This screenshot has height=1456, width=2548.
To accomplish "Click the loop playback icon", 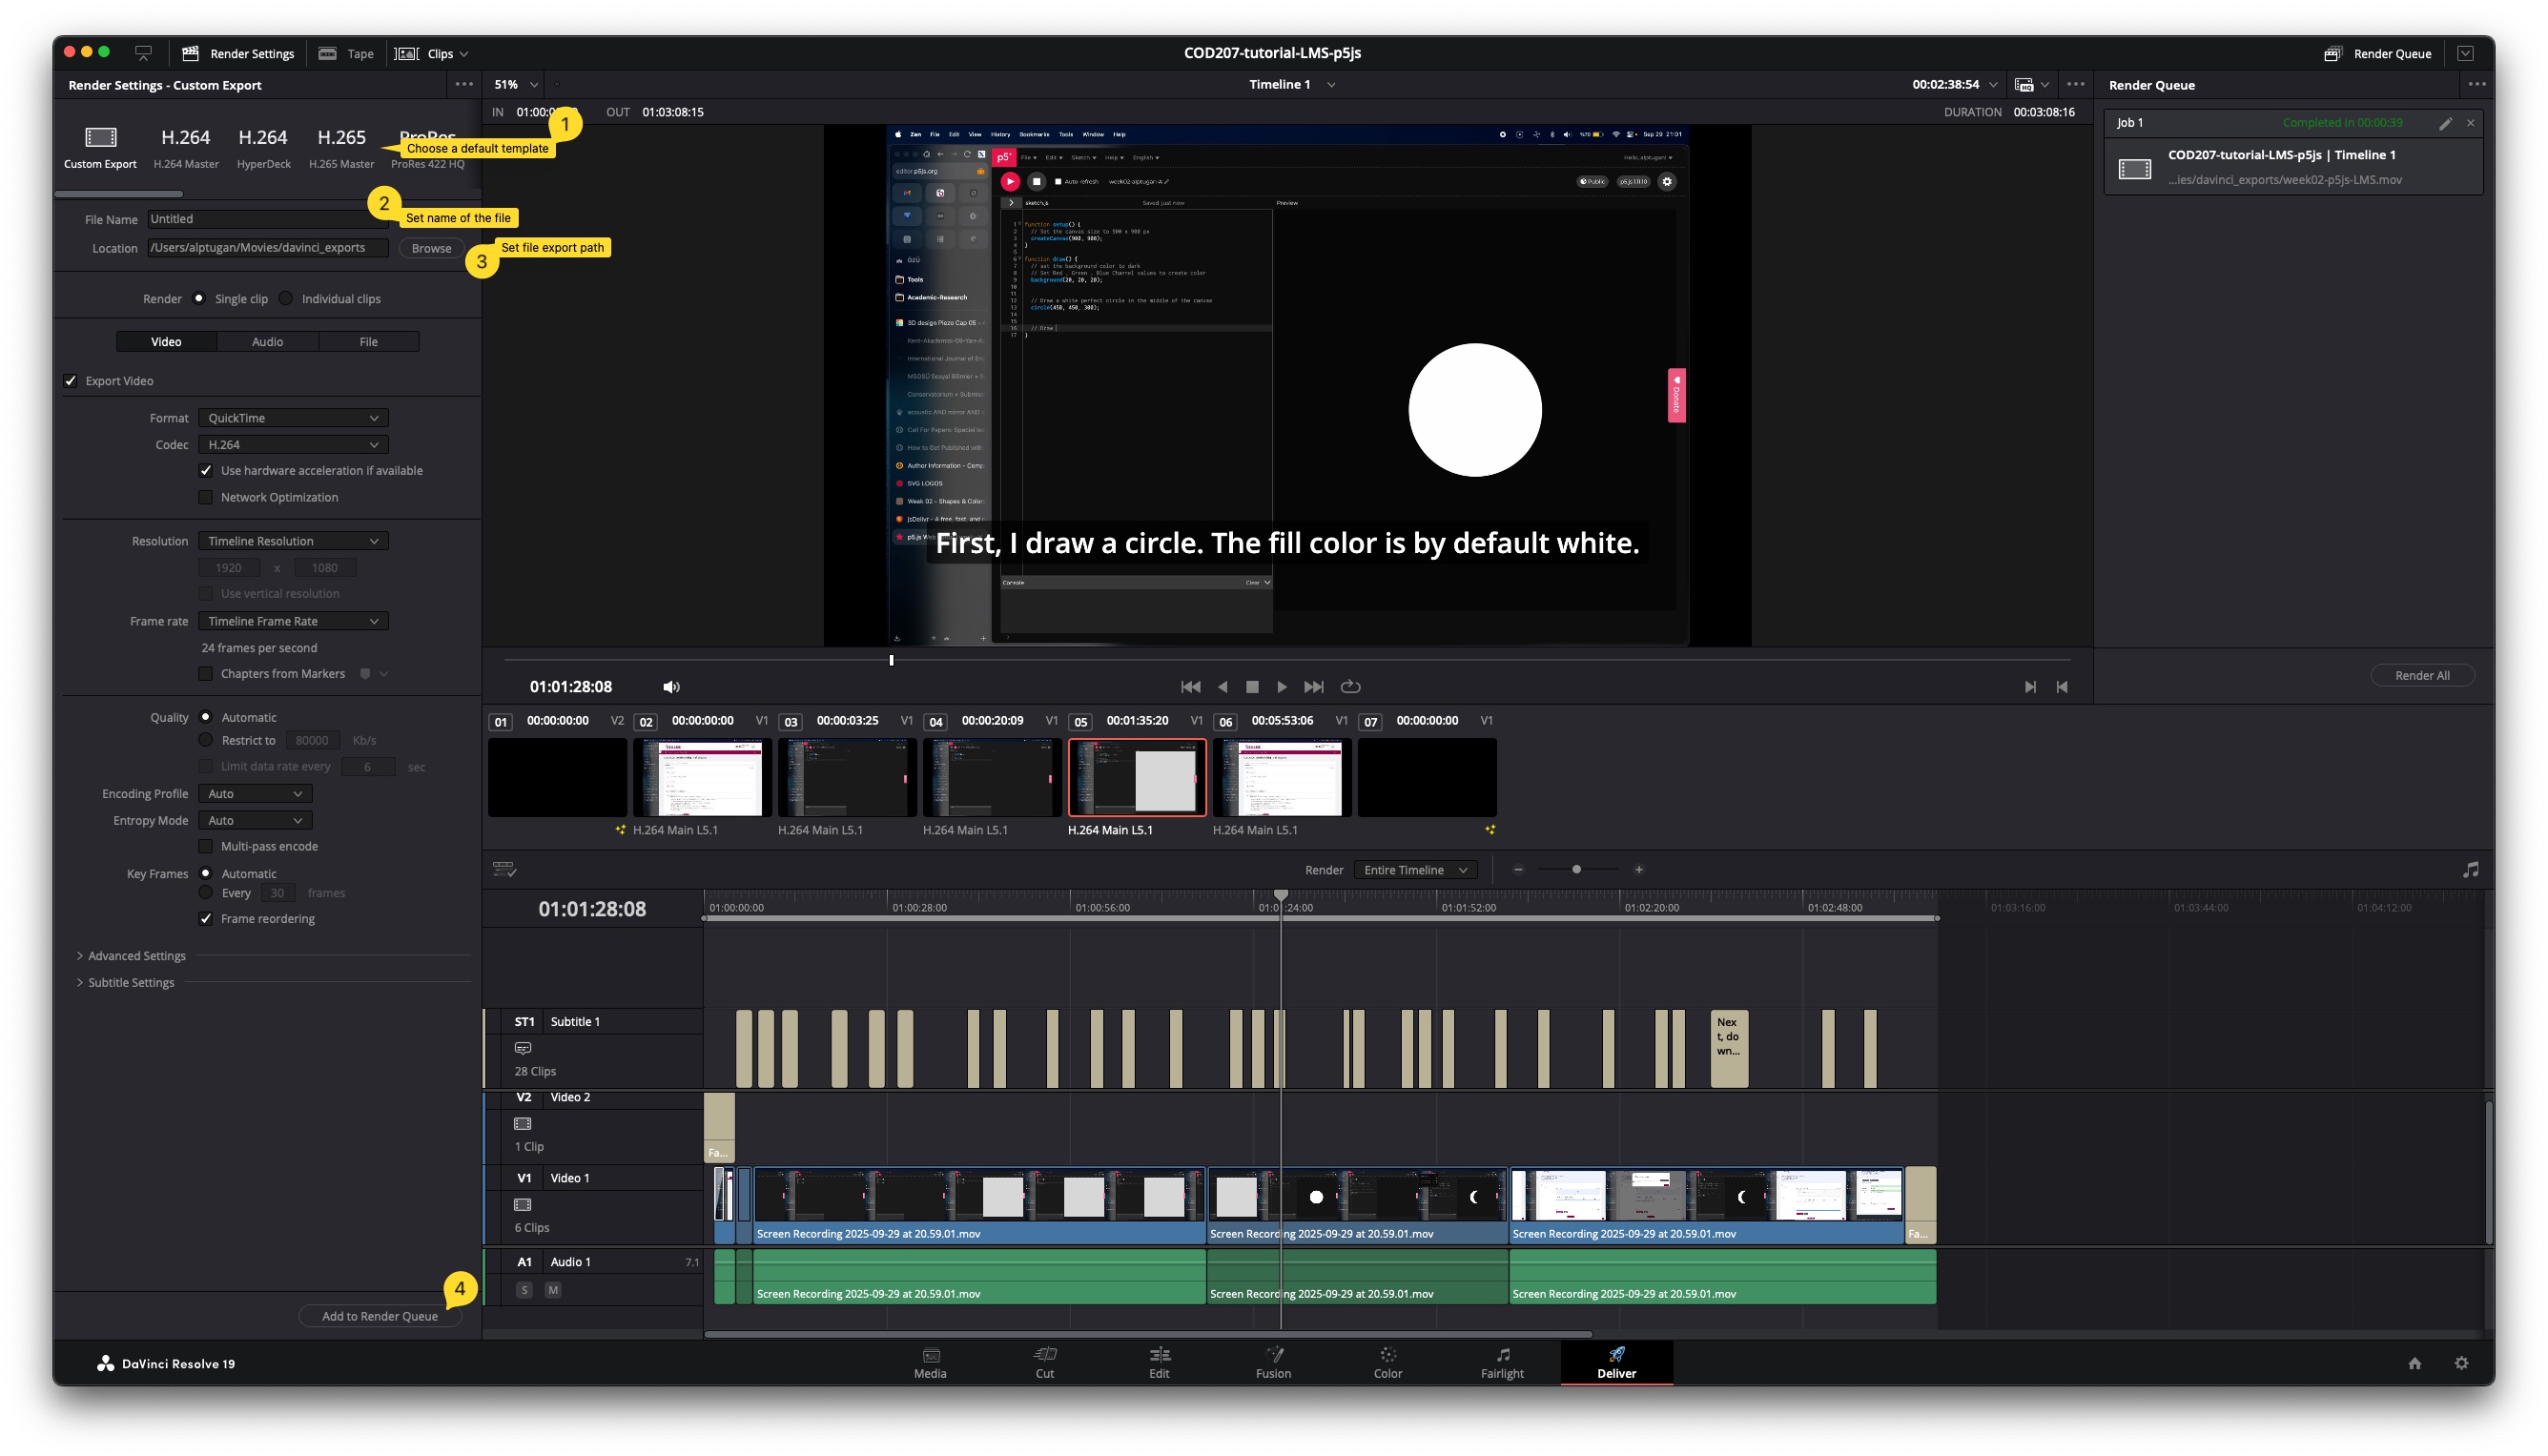I will (x=1350, y=687).
